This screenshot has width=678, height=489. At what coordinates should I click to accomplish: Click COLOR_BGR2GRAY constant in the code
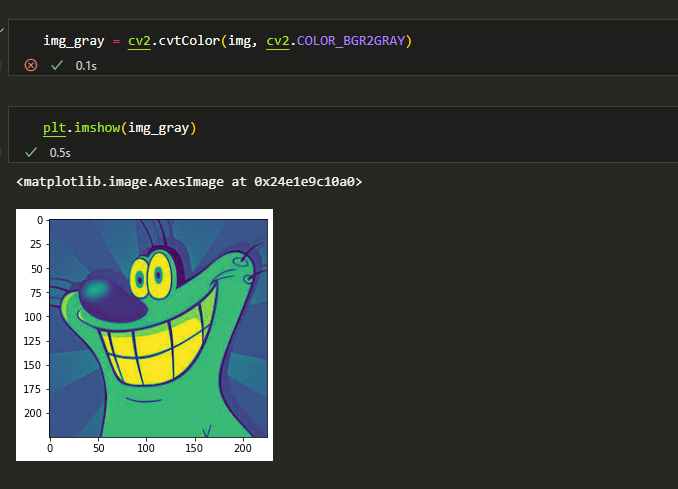[x=351, y=41]
